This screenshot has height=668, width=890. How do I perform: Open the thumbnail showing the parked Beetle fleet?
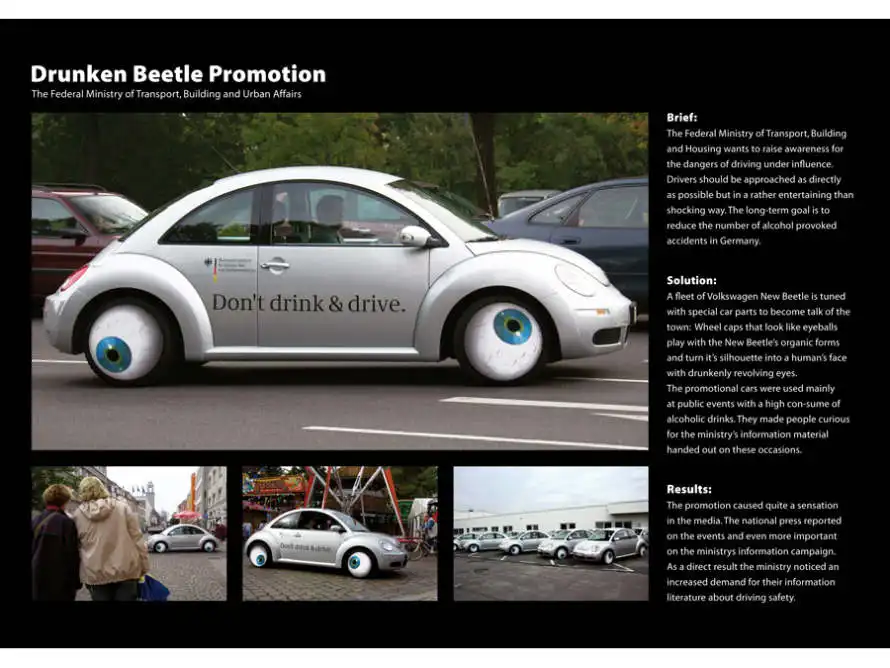click(x=550, y=533)
